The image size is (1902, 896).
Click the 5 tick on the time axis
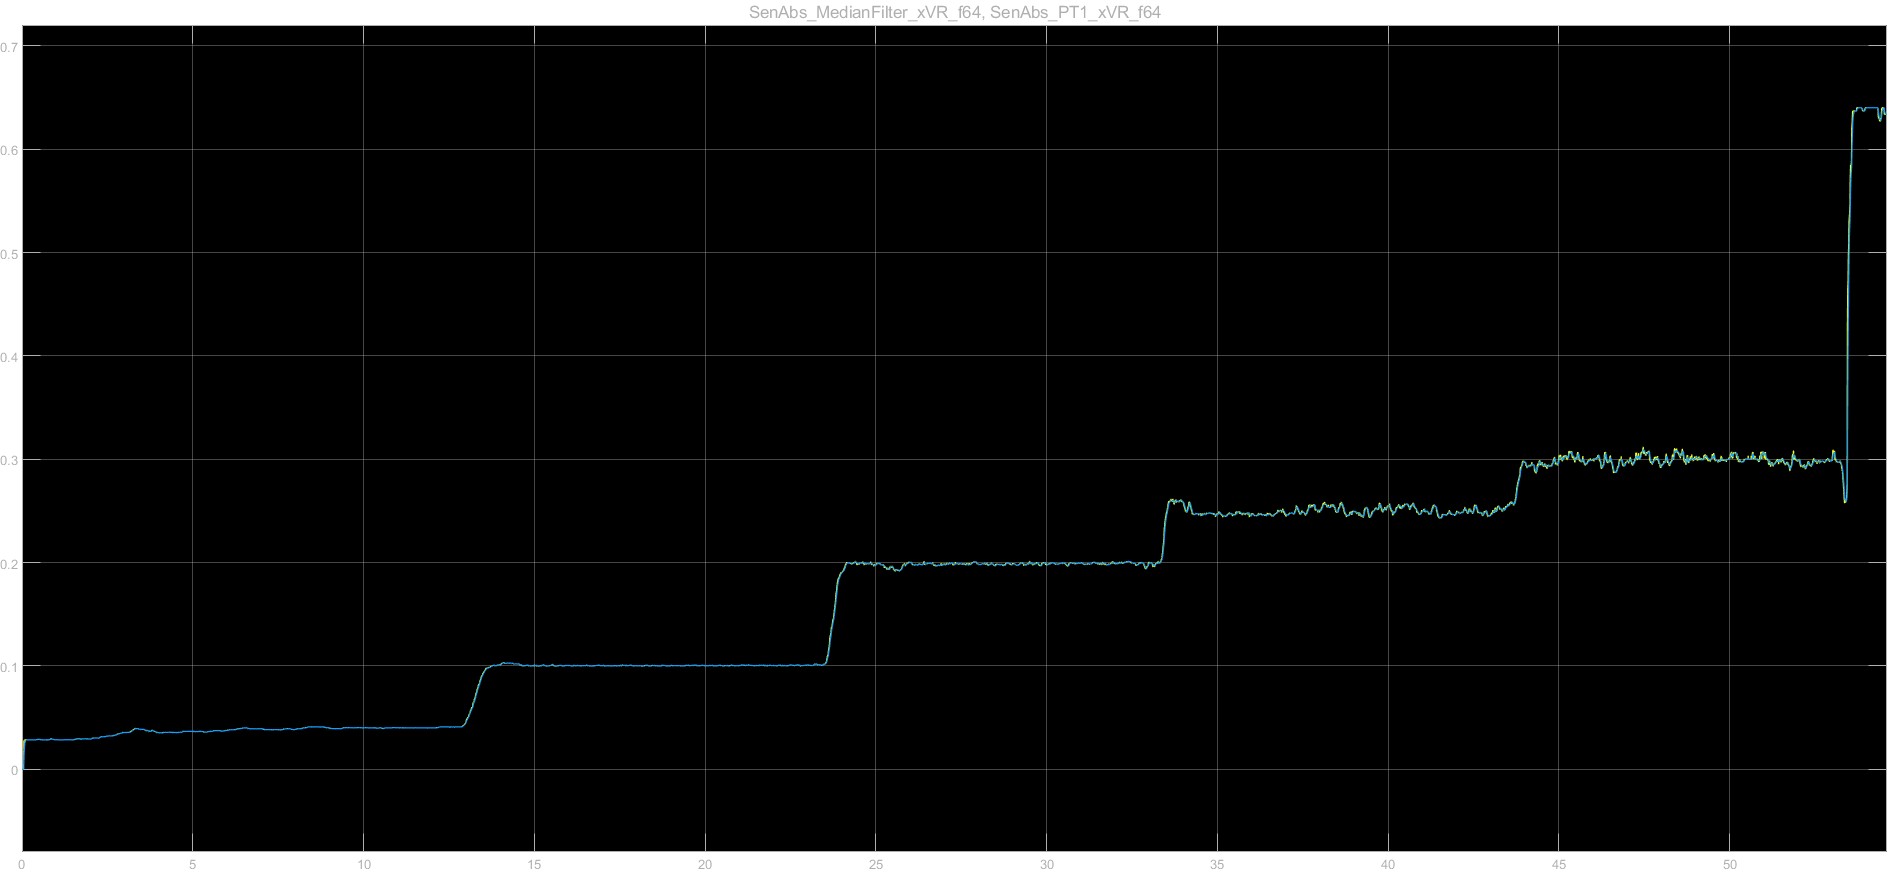(x=193, y=864)
